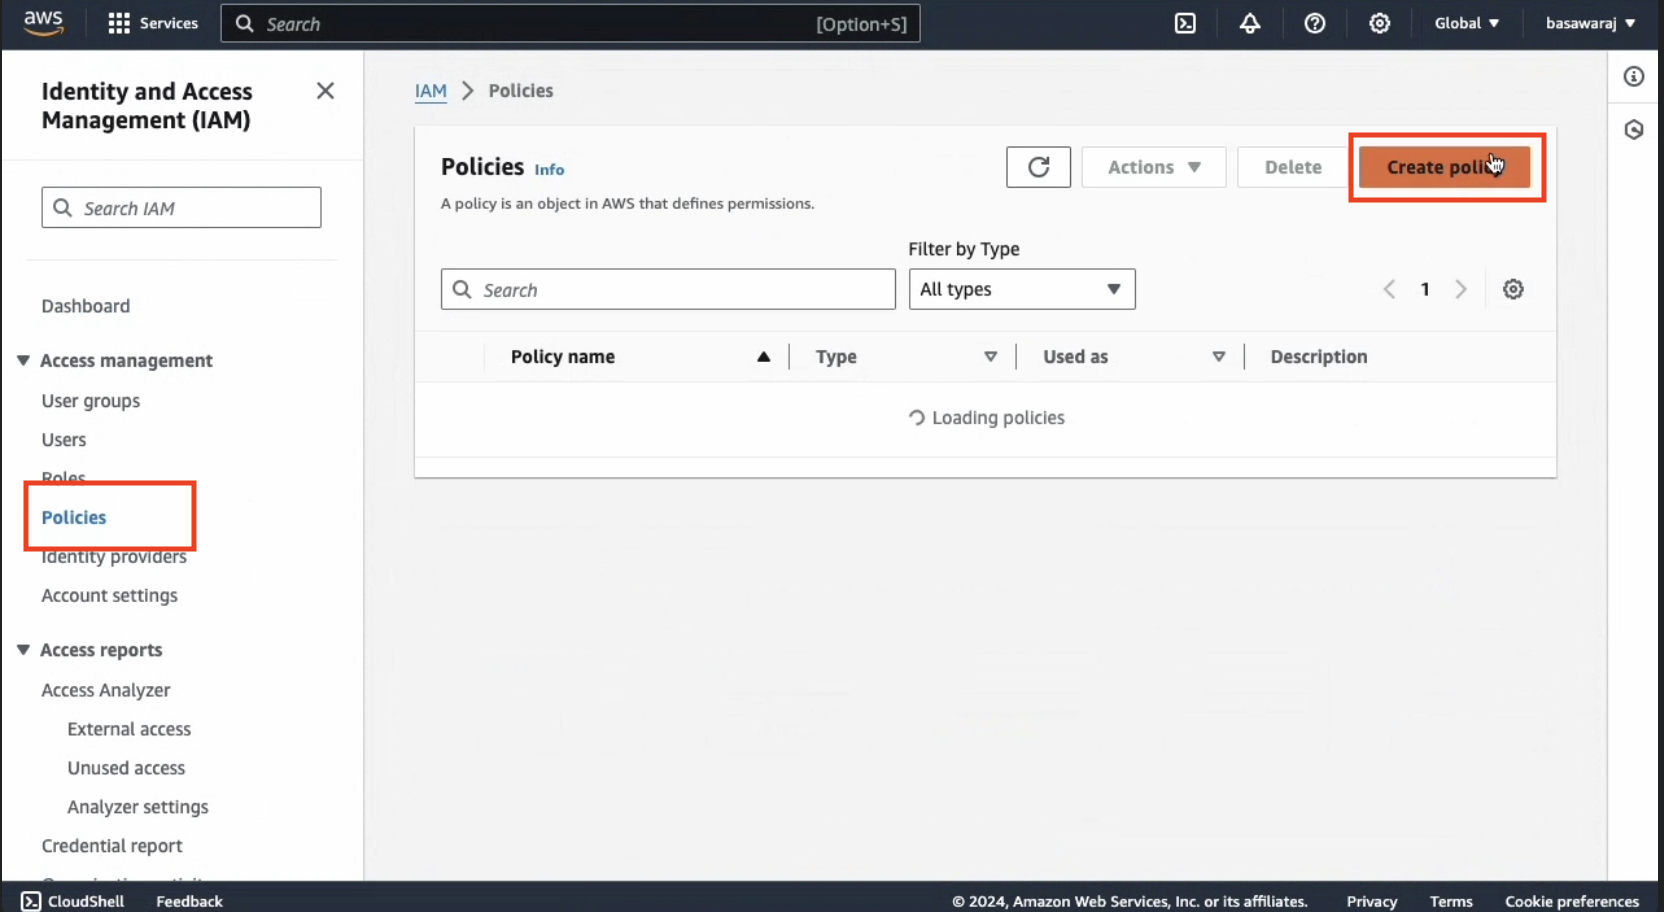Collapse the Access management section
The image size is (1664, 912).
(23, 360)
